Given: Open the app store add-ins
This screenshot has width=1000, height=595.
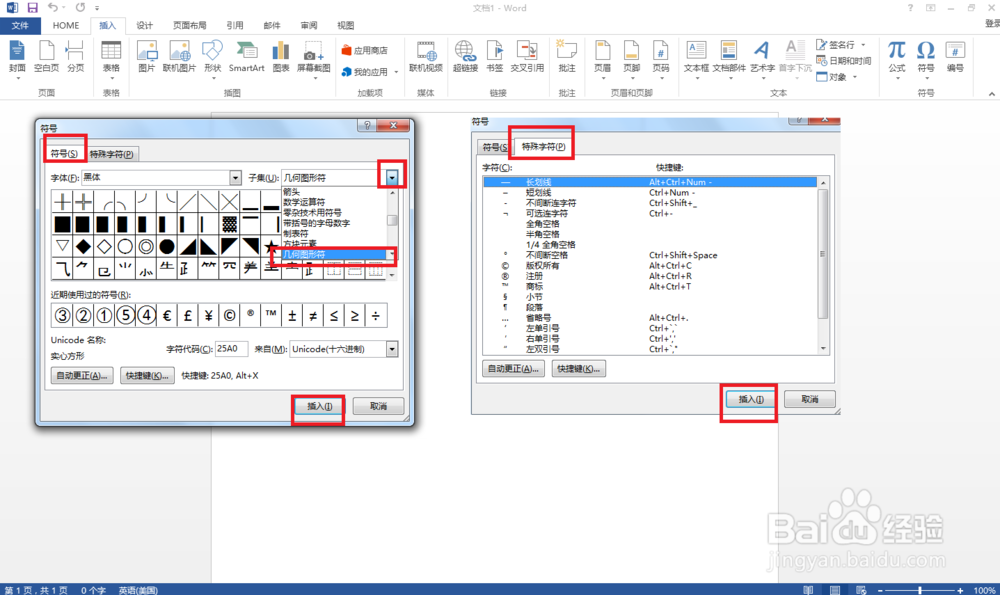Looking at the screenshot, I should point(364,50).
